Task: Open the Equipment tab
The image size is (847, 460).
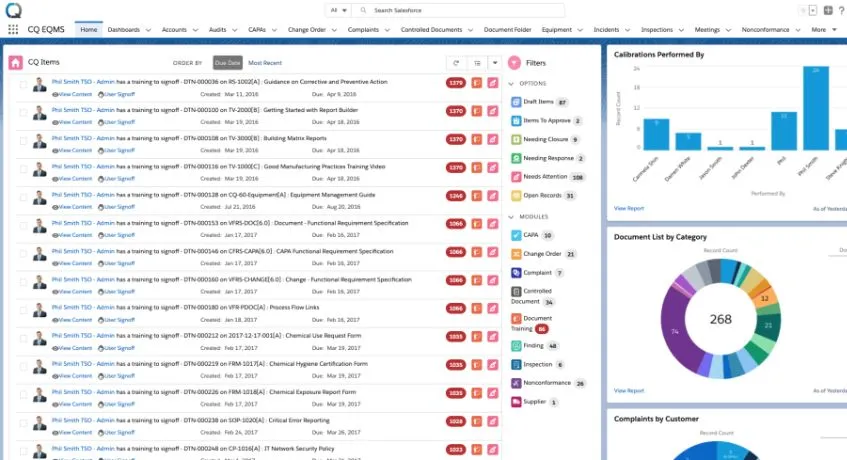Action: (x=556, y=30)
